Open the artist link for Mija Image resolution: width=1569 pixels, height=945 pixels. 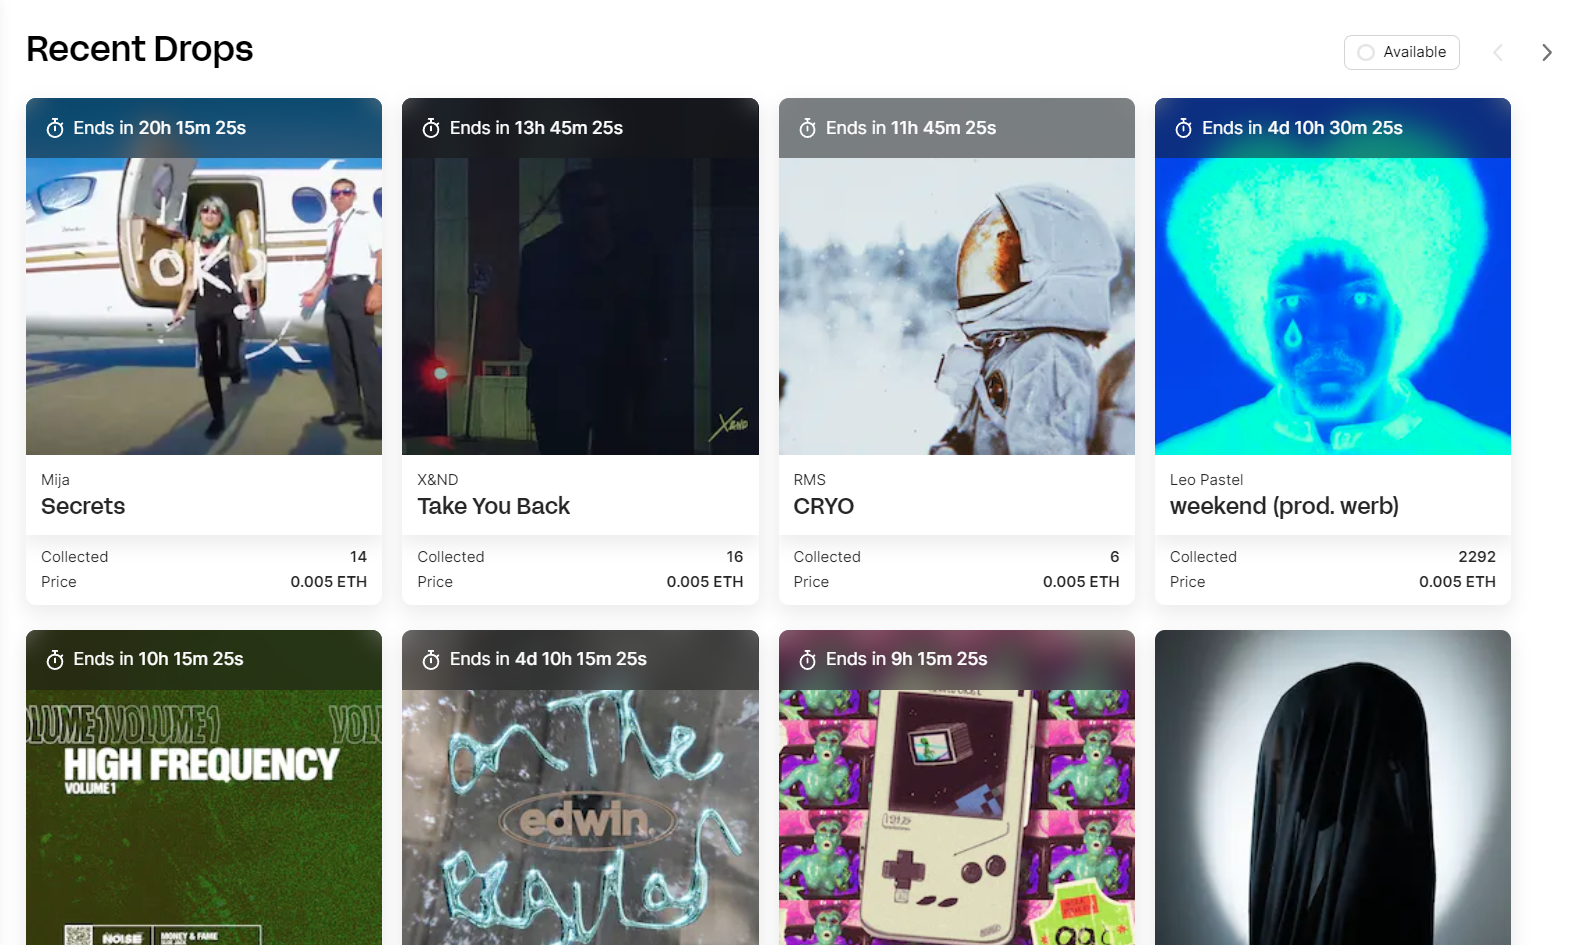point(55,480)
